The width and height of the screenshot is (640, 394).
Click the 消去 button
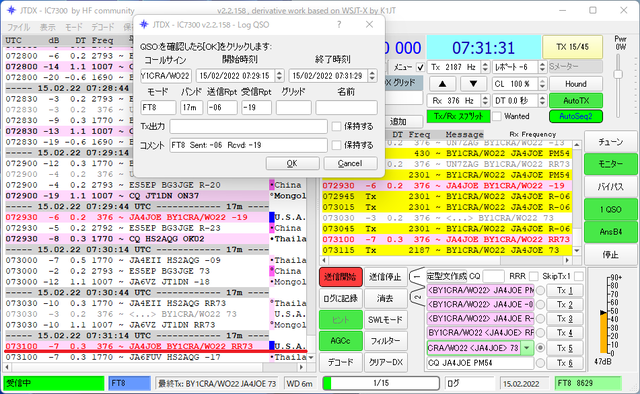[x=385, y=298]
